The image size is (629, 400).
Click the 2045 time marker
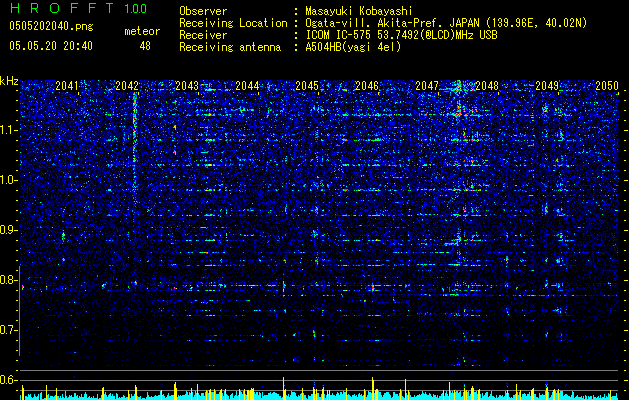tap(307, 86)
